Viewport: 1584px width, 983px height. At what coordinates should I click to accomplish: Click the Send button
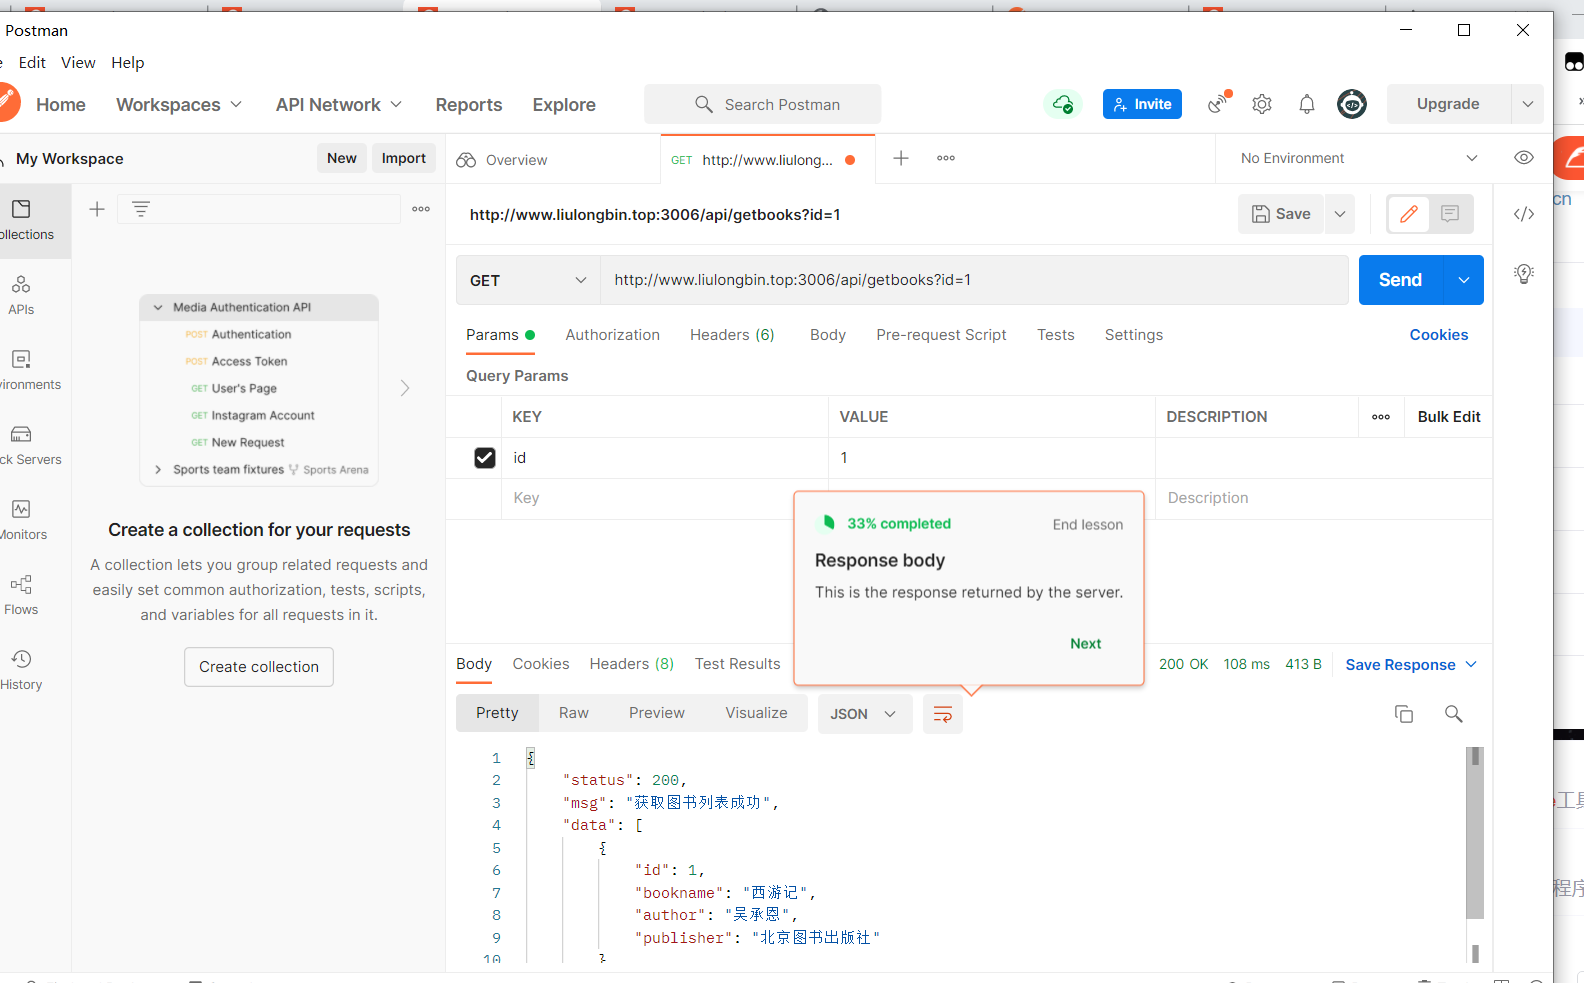pos(1400,280)
